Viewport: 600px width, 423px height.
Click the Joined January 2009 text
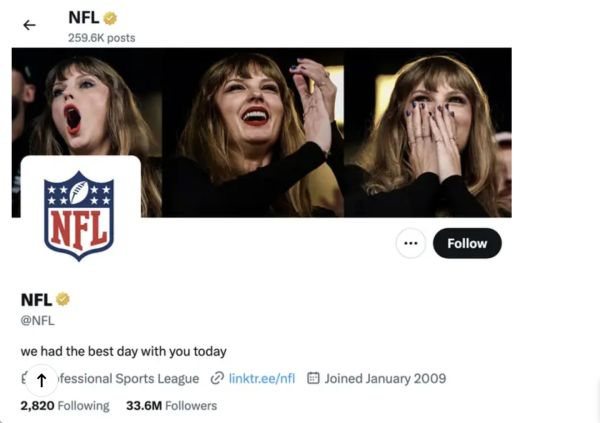pyautogui.click(x=385, y=379)
